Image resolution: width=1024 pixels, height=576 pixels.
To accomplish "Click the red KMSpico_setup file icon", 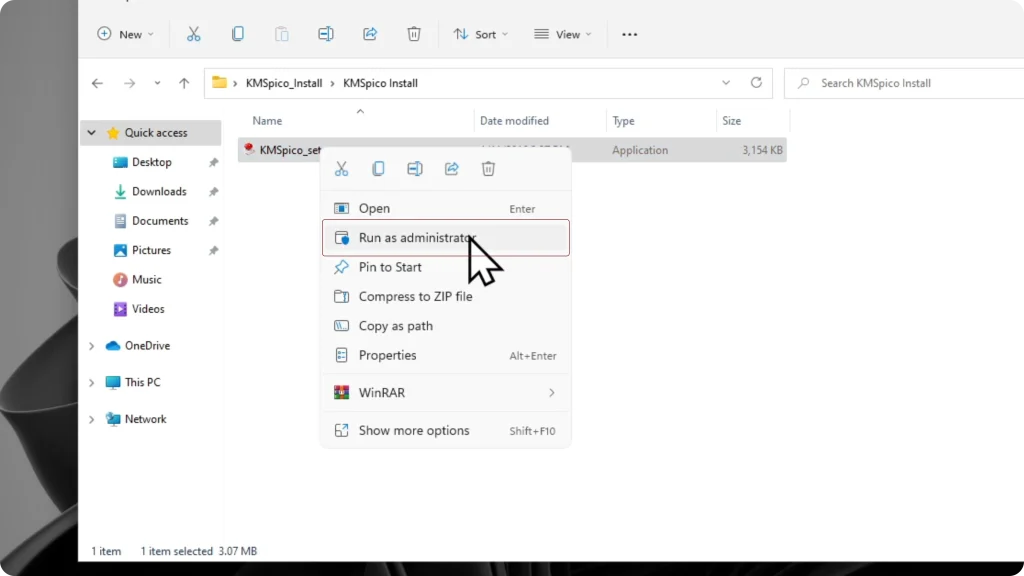I will pyautogui.click(x=249, y=150).
